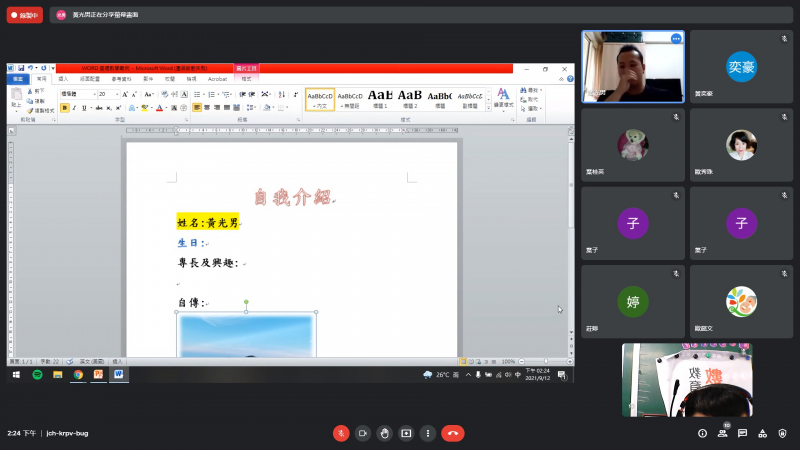
Task: Select the 婷 participant tile
Action: [x=633, y=302]
